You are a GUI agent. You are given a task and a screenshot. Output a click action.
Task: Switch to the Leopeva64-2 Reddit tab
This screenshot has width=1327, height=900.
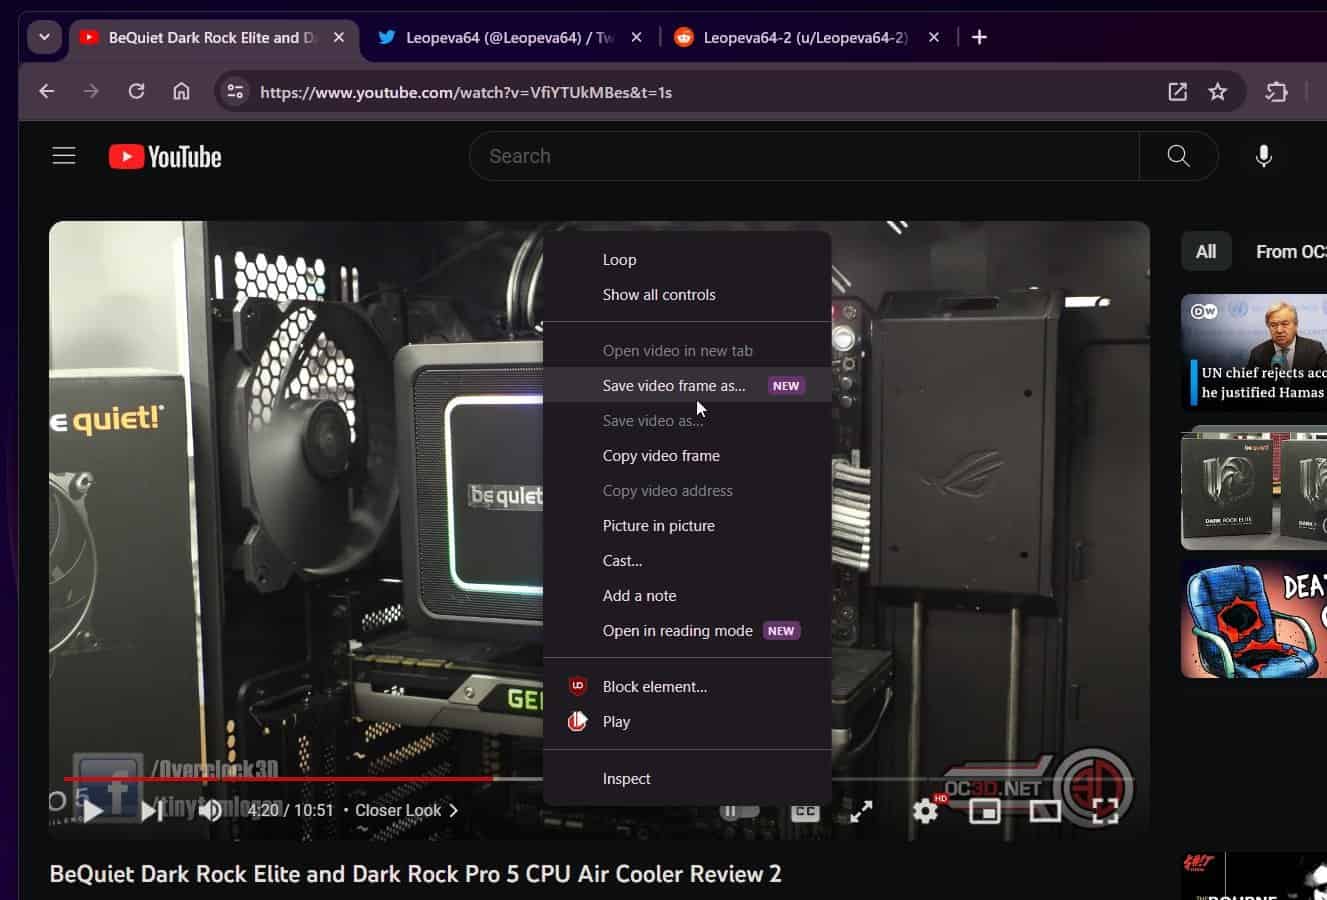tap(806, 38)
